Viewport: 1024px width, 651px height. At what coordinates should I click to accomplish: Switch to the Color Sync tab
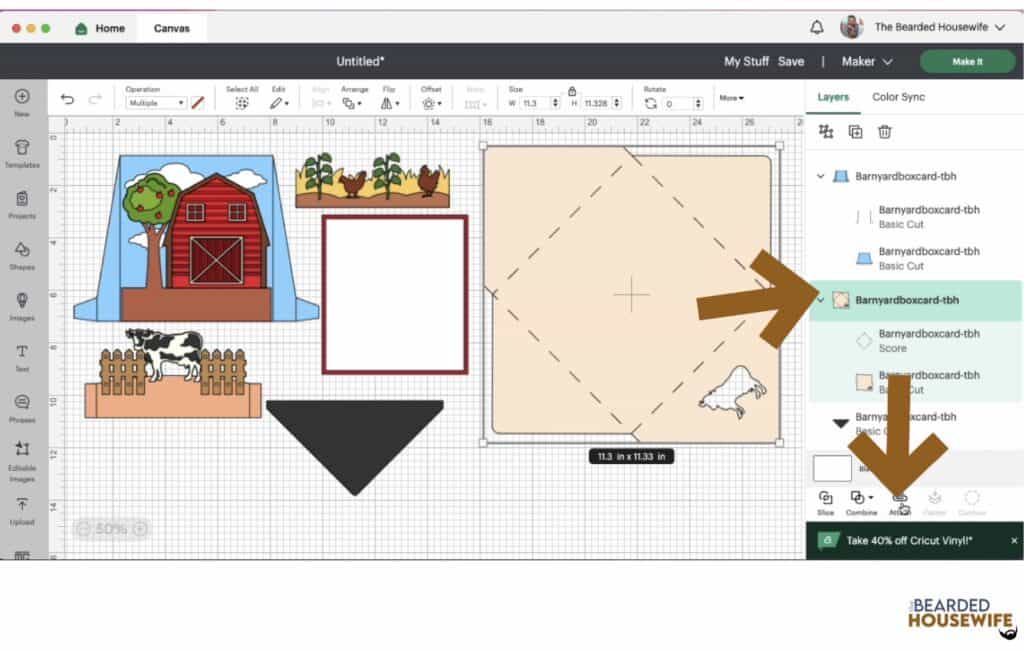tap(898, 97)
